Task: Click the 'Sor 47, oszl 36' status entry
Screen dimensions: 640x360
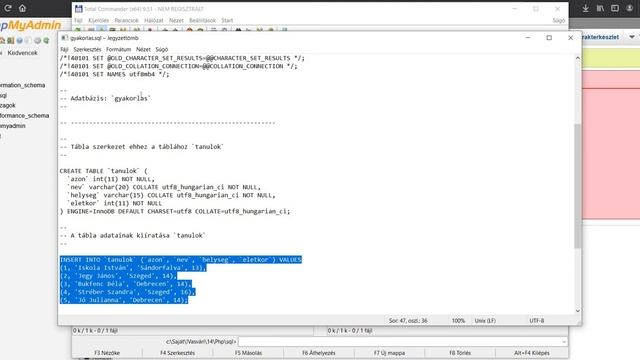Action: [408, 321]
